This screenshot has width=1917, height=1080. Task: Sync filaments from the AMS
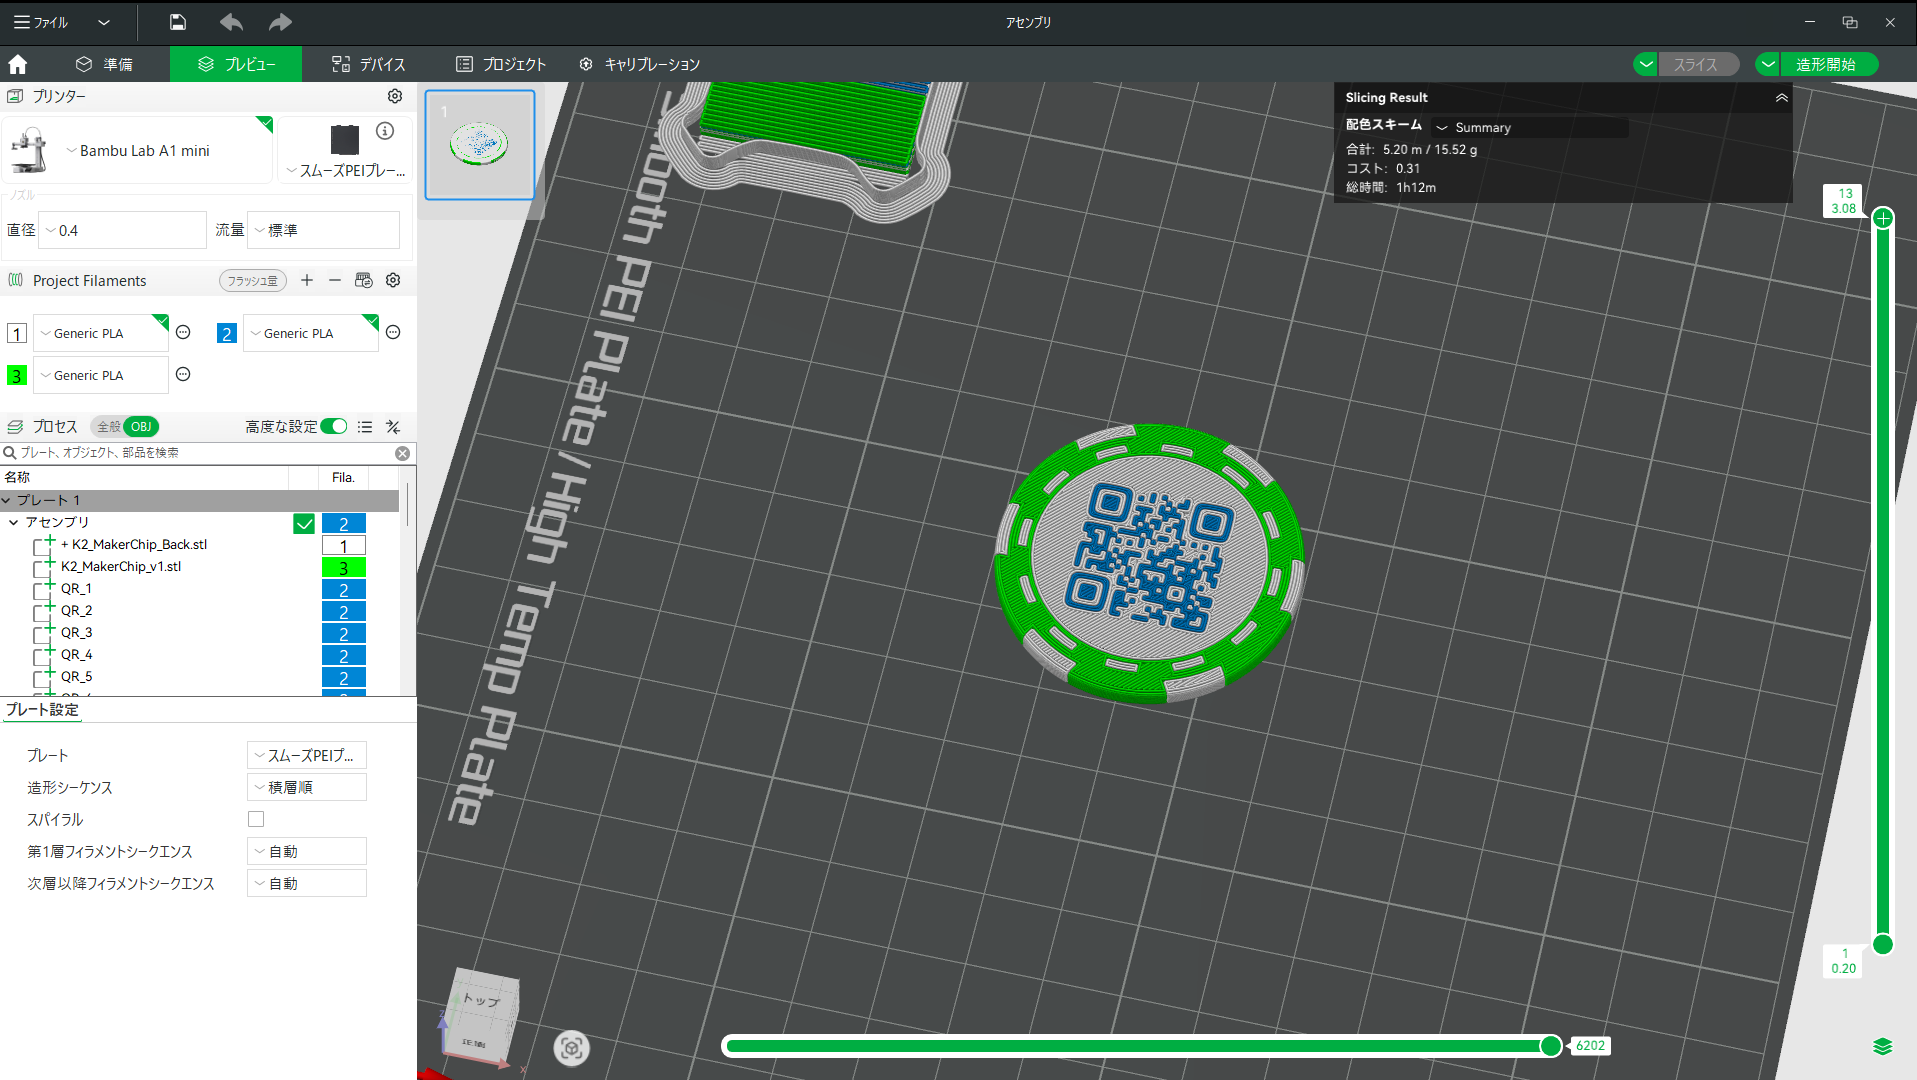coord(364,280)
